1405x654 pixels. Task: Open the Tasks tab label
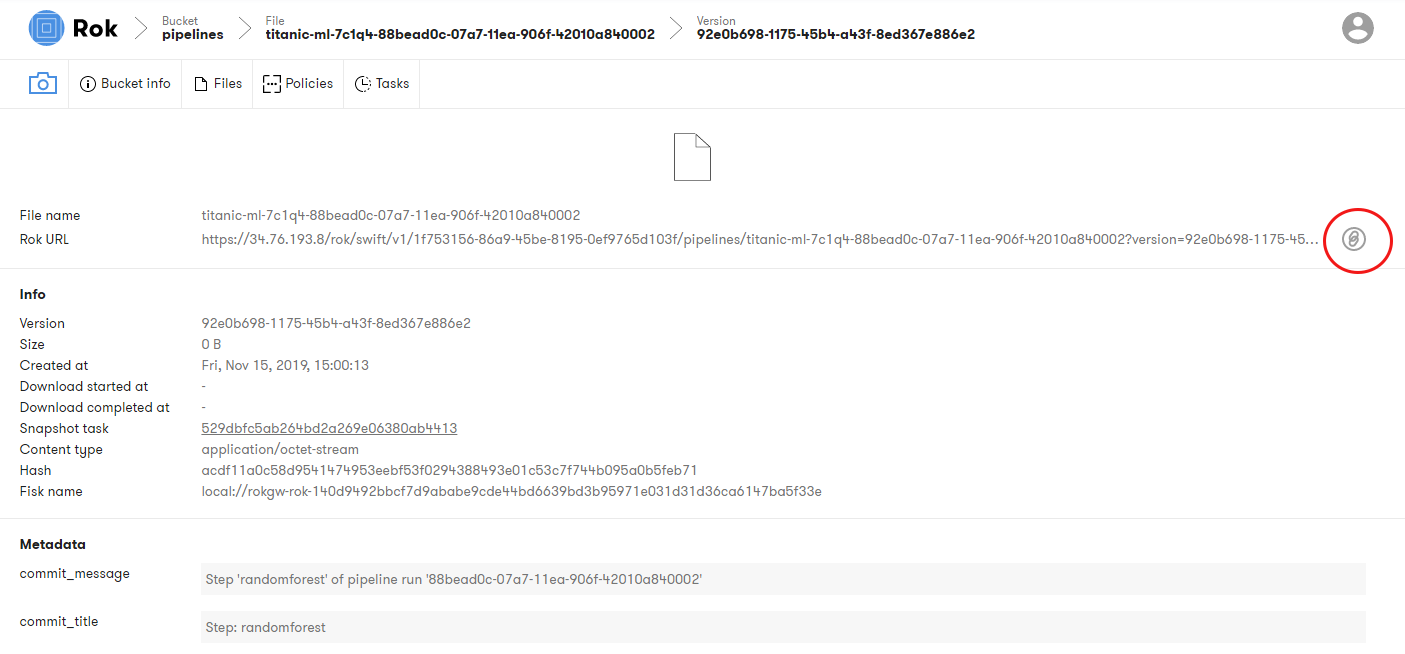(x=392, y=84)
